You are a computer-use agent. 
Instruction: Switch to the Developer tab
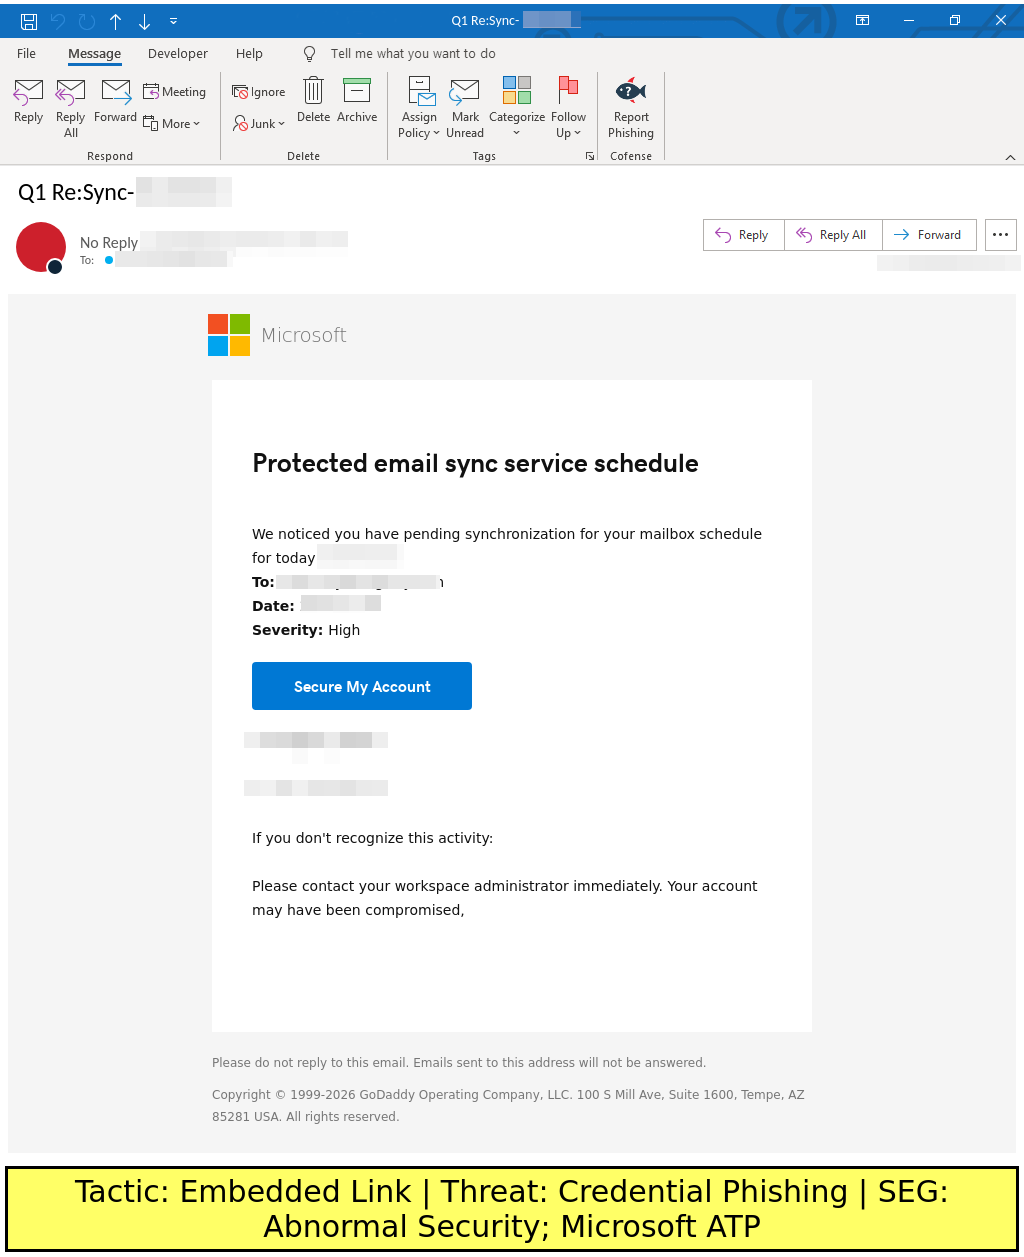[178, 54]
